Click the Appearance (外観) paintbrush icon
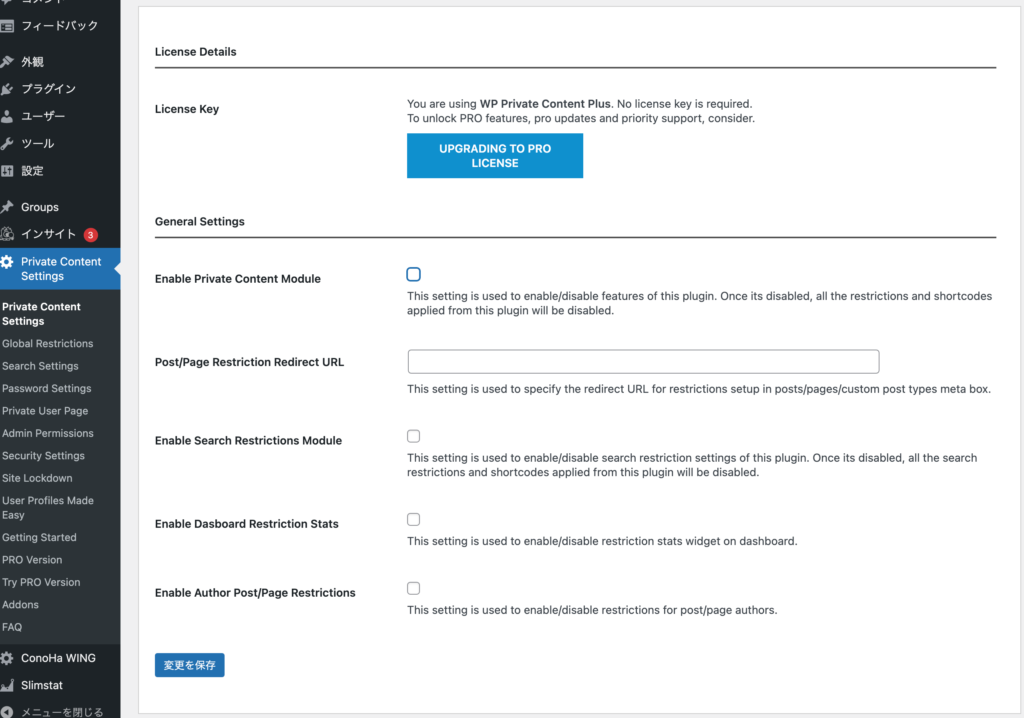The width and height of the screenshot is (1024, 718). (x=7, y=61)
